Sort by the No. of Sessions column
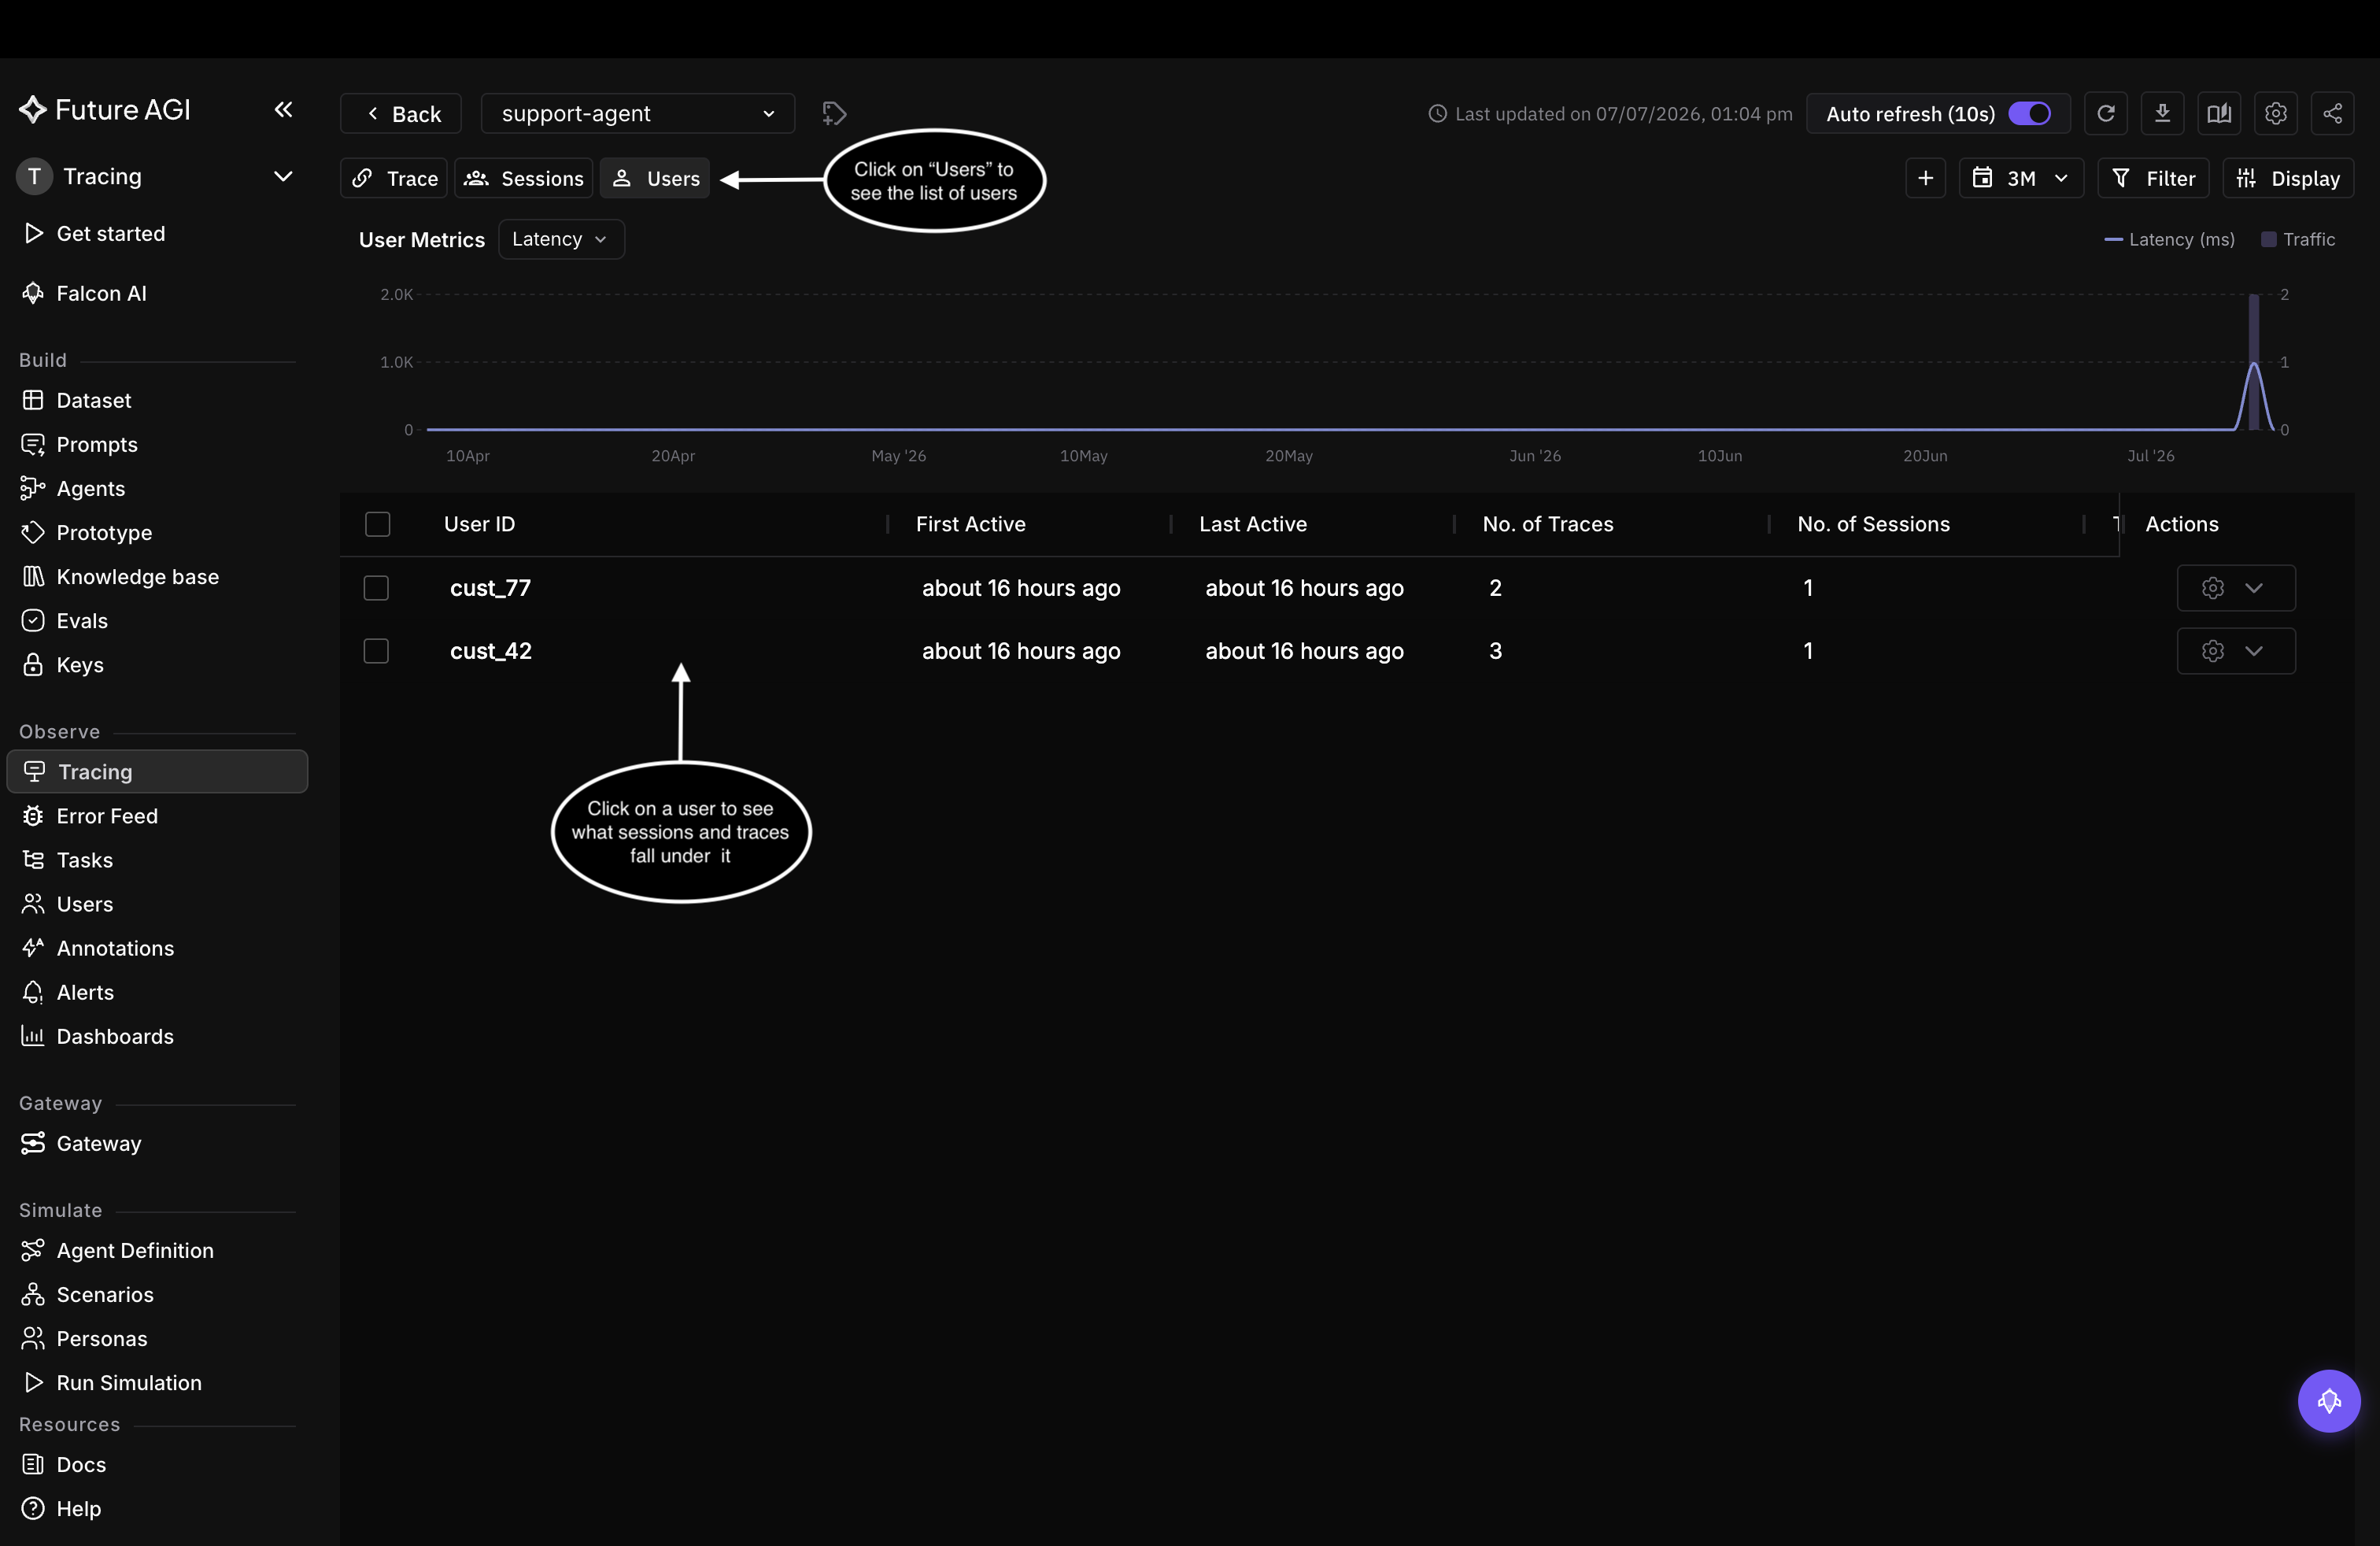Viewport: 2380px width, 1546px height. coord(1873,524)
